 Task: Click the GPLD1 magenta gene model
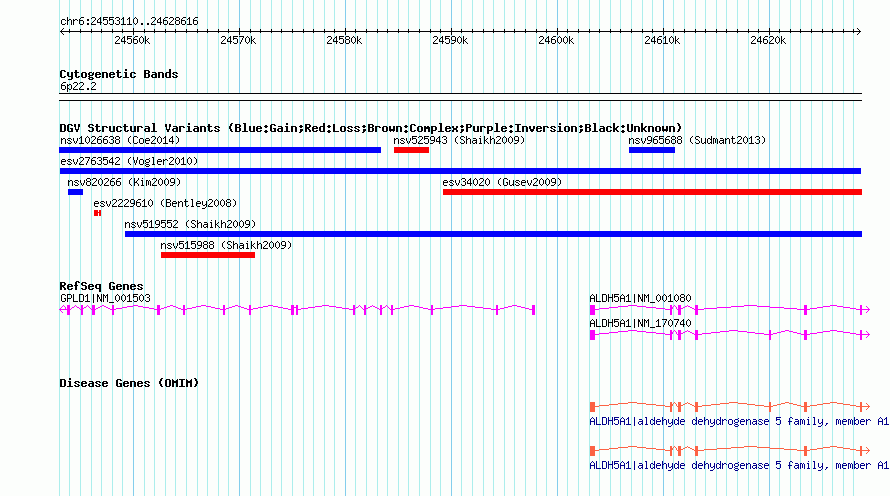pos(297,309)
